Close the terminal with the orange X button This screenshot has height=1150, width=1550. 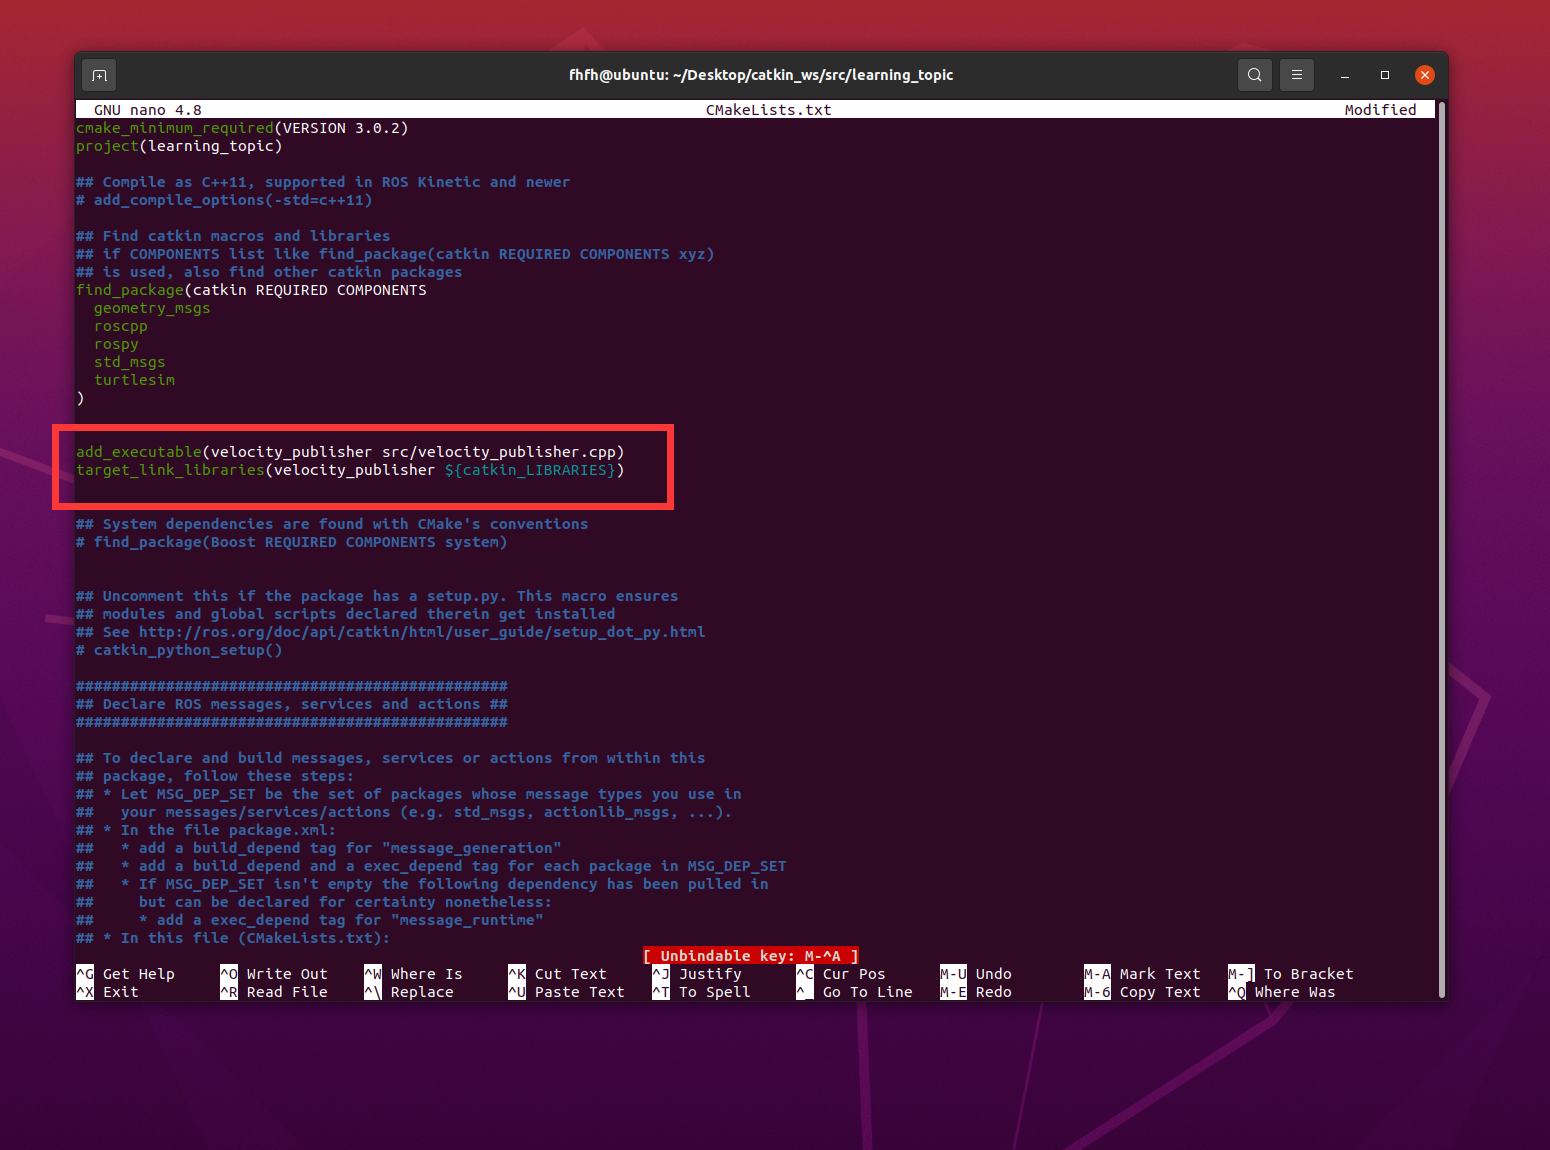[x=1425, y=75]
